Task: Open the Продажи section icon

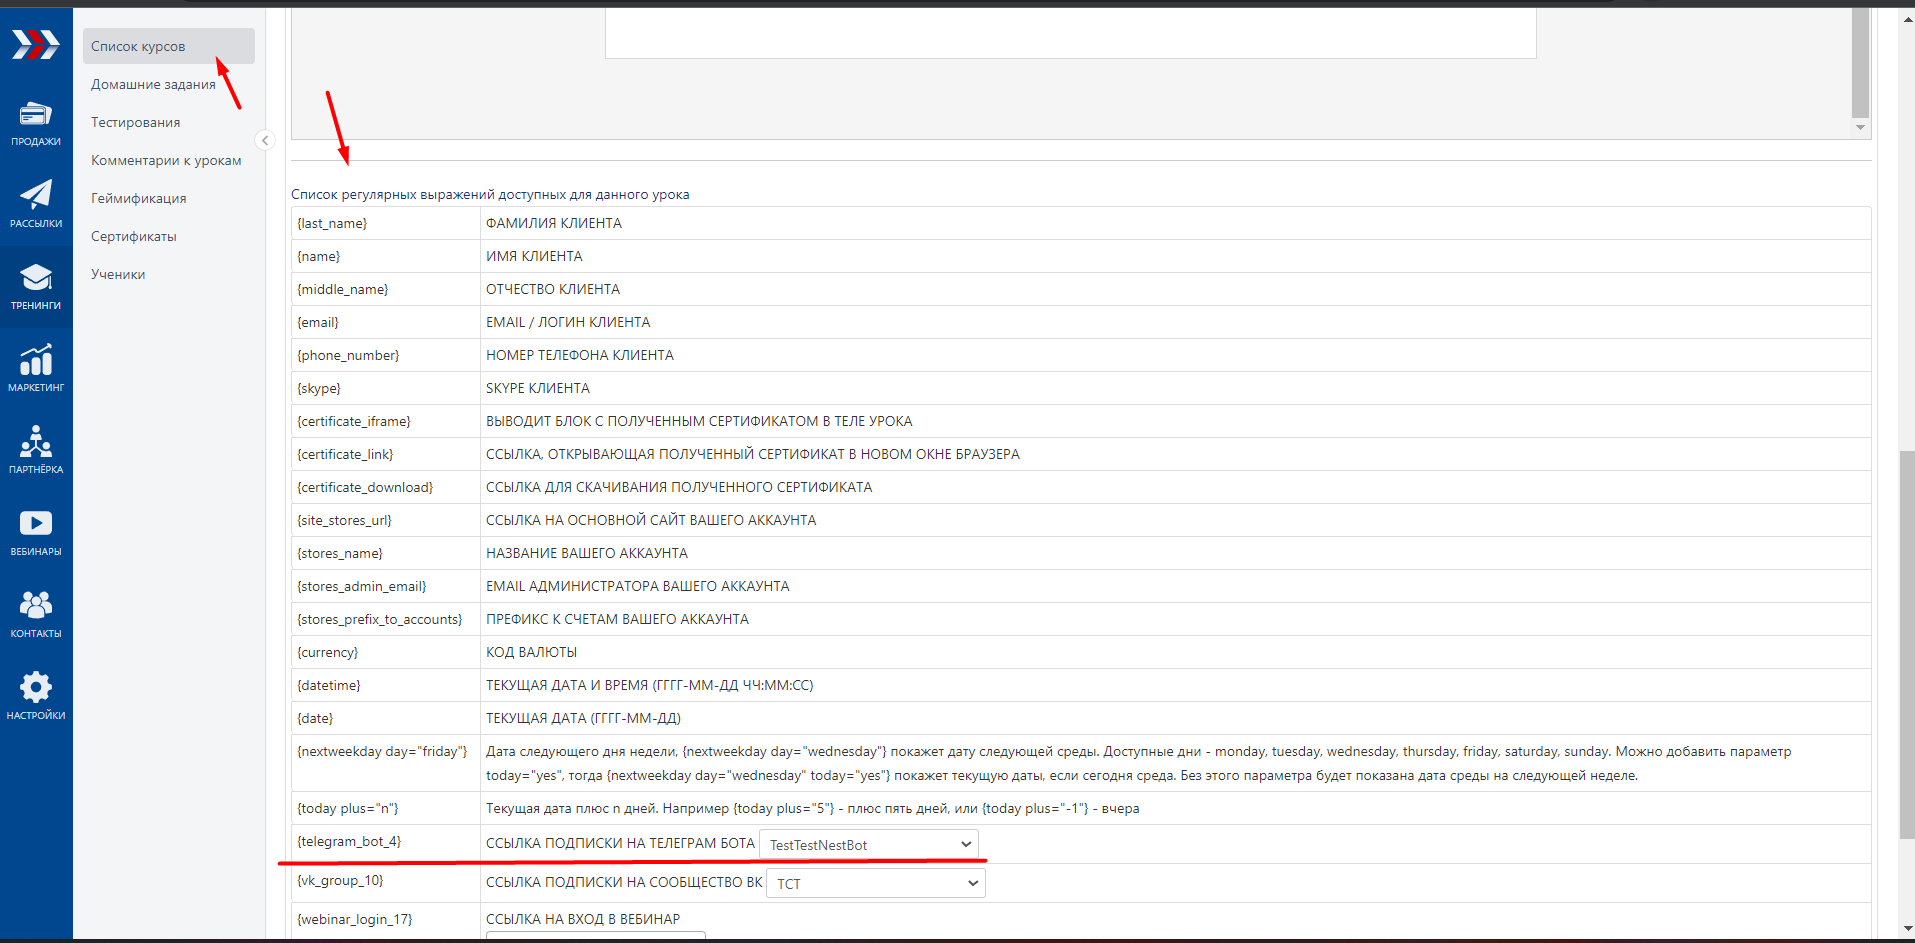Action: pos(36,123)
